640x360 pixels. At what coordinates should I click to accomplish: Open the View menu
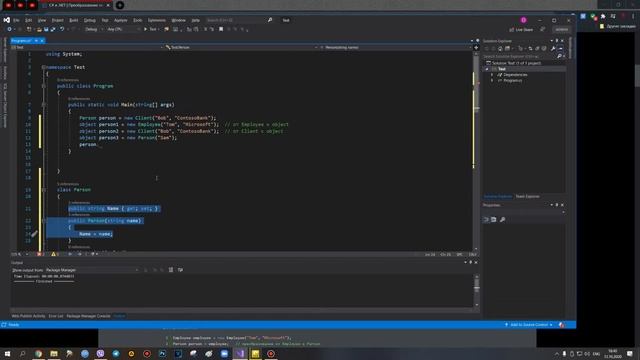[x=42, y=20]
